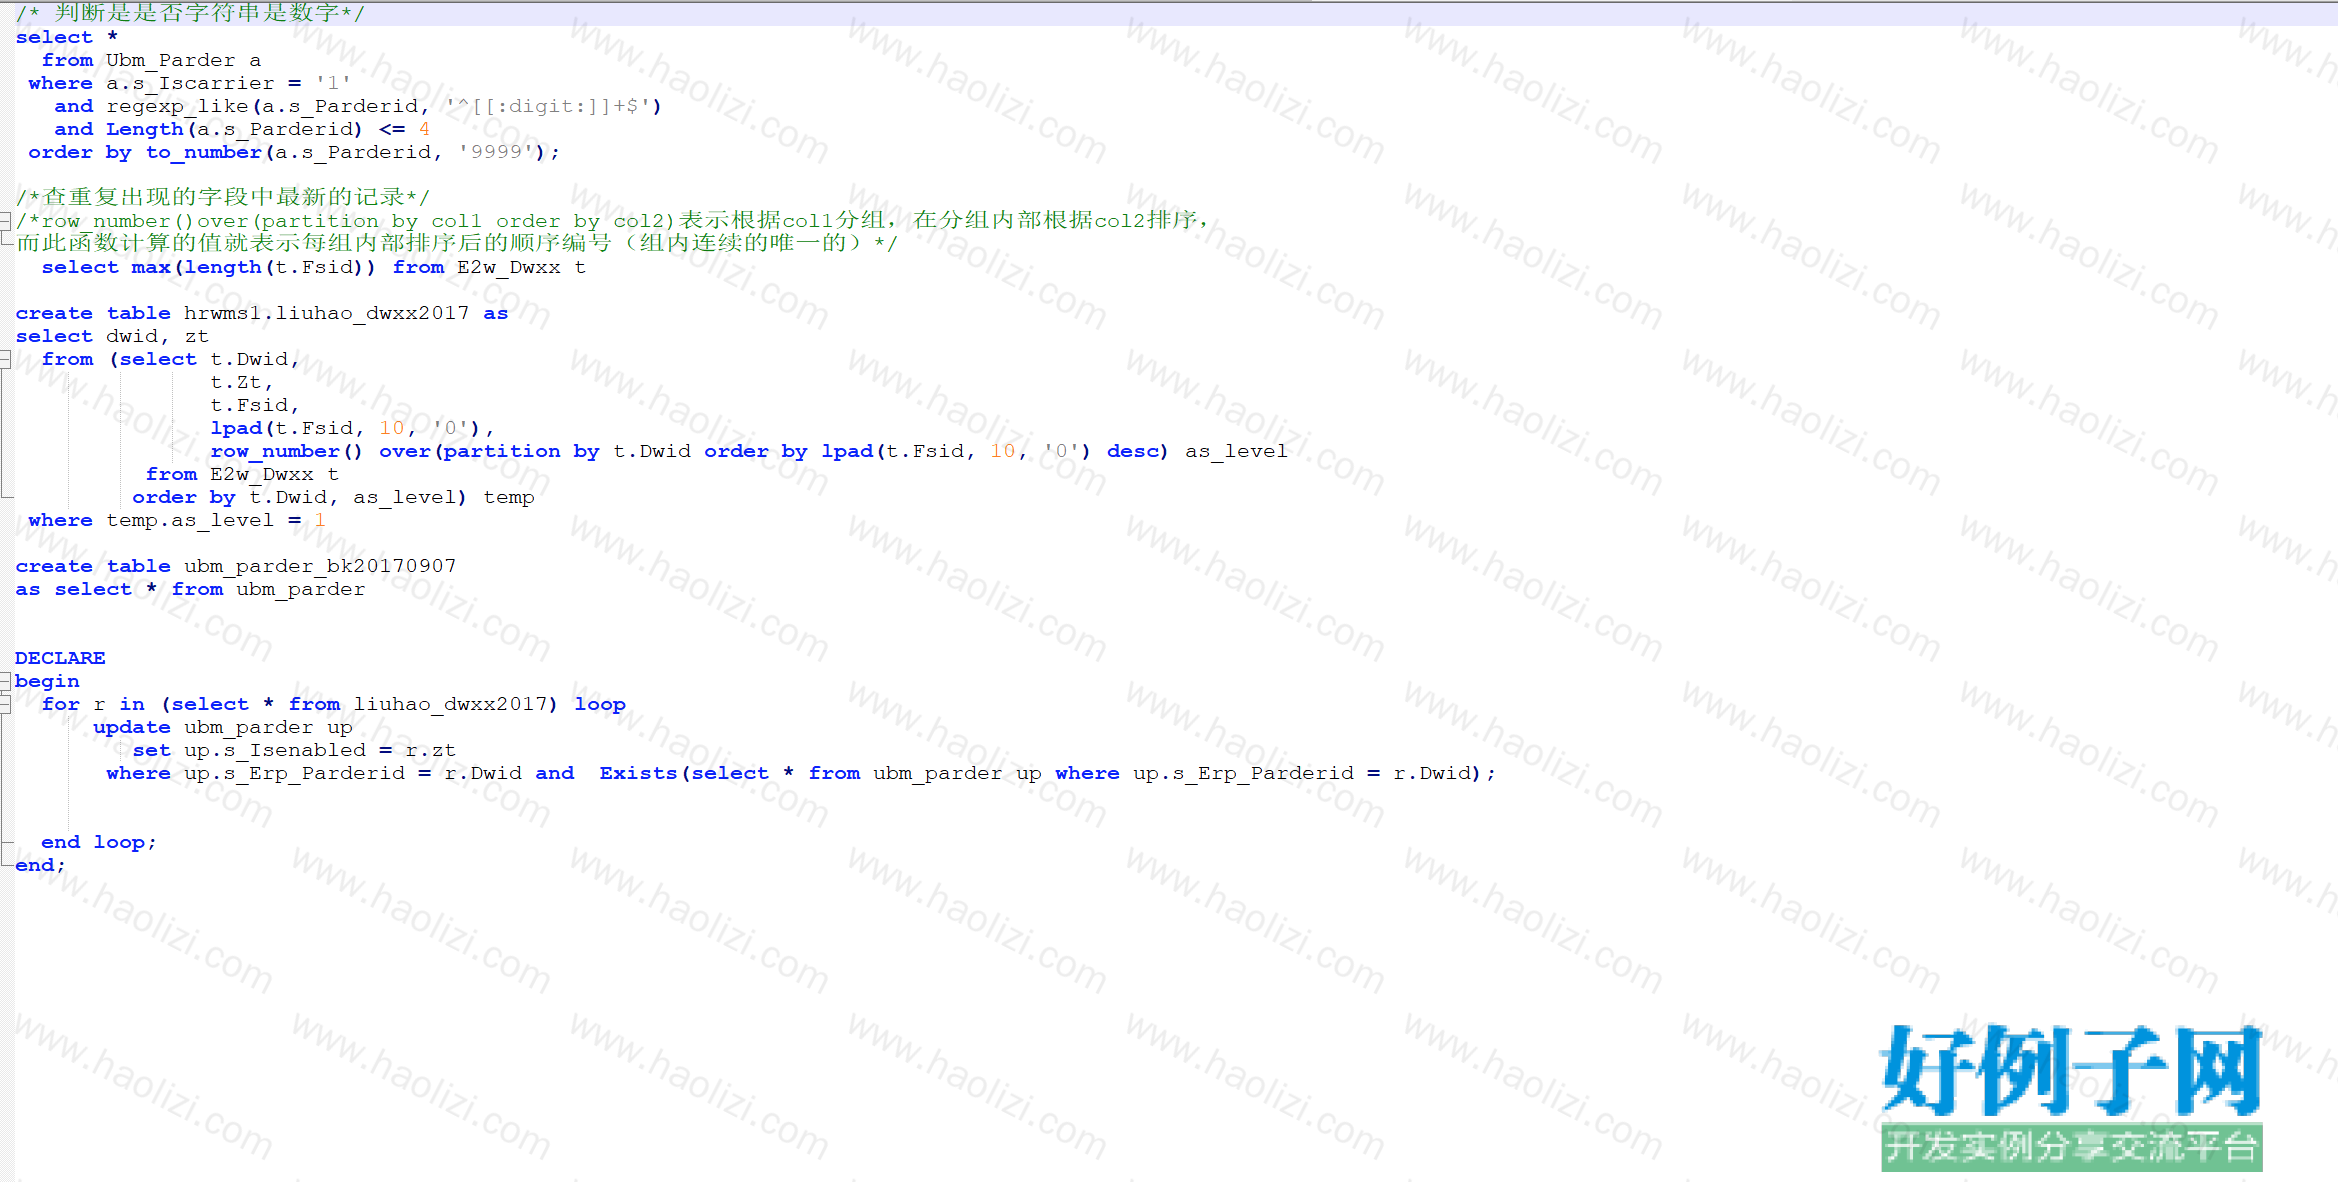Click the '^[[:digit:]]+$' regex string

point(549,106)
